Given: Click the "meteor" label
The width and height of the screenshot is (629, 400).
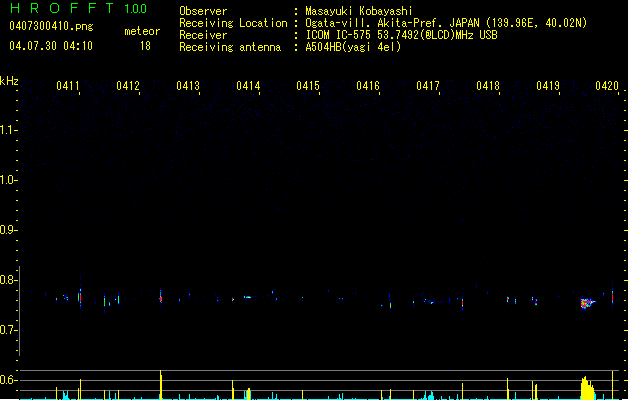Looking at the screenshot, I should (x=142, y=31).
